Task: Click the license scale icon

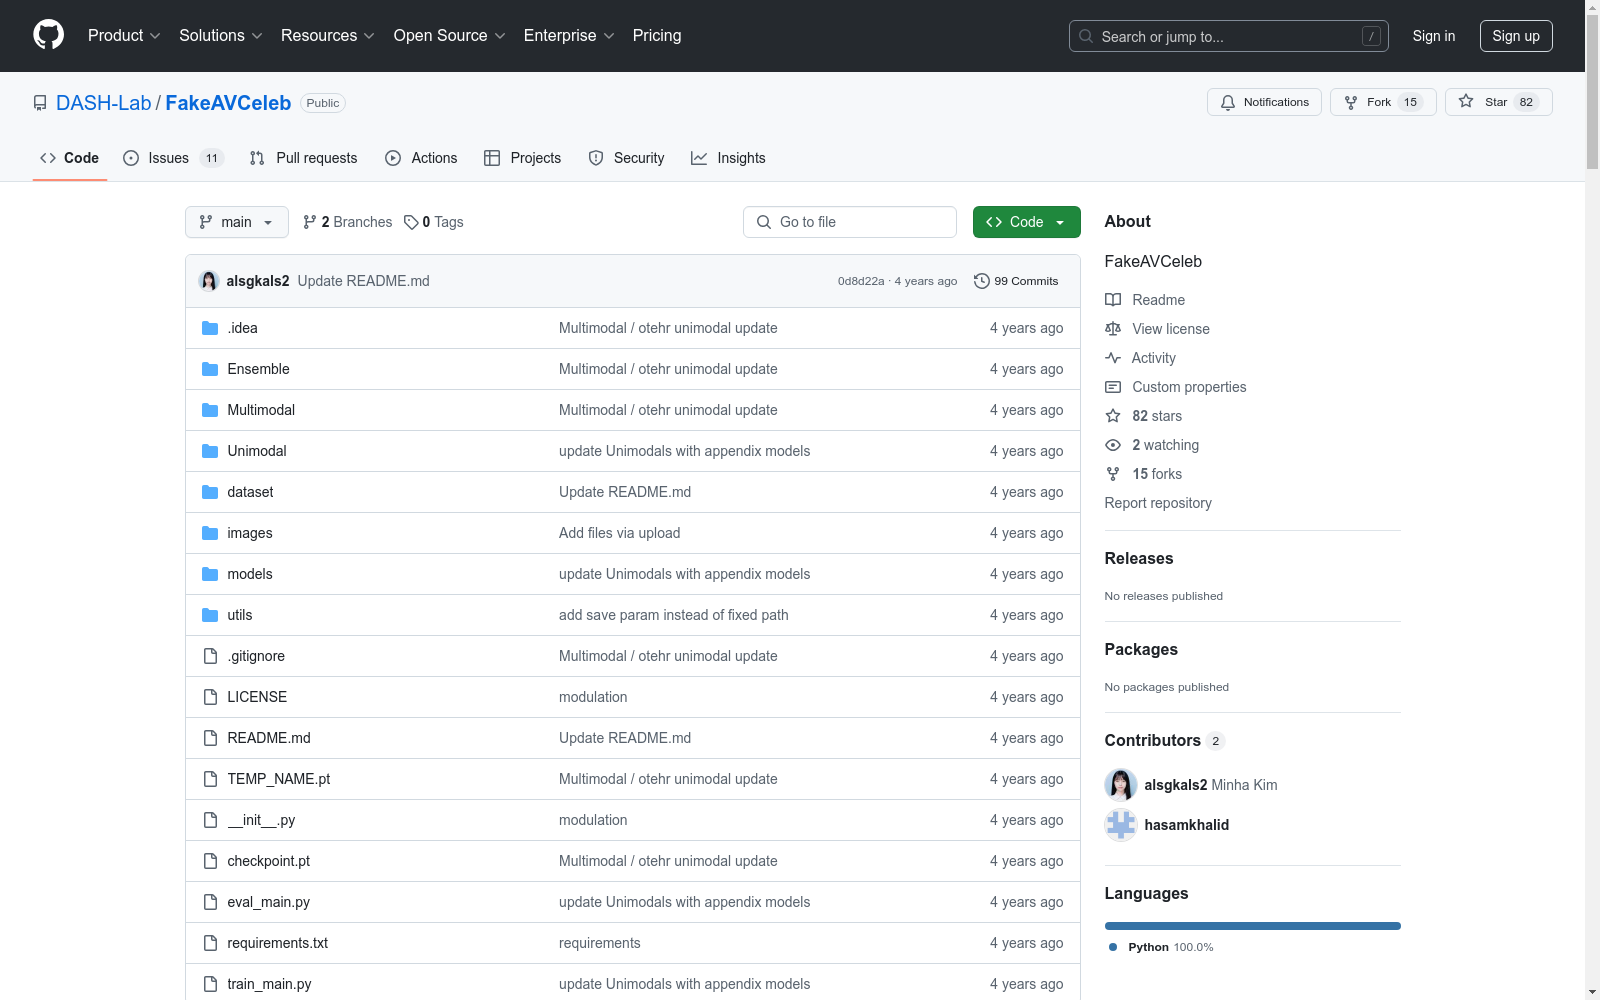Action: point(1113,329)
